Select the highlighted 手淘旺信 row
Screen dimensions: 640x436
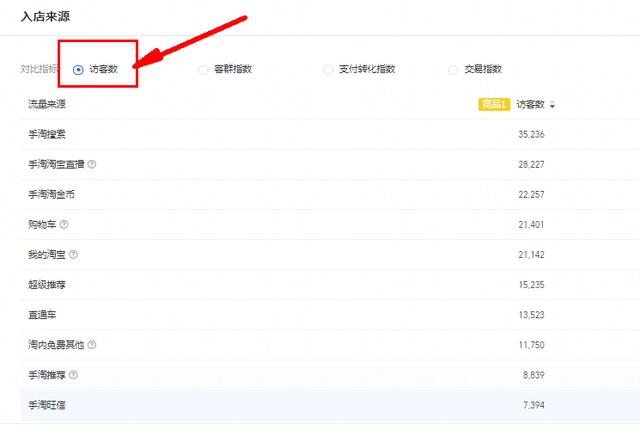[47, 405]
